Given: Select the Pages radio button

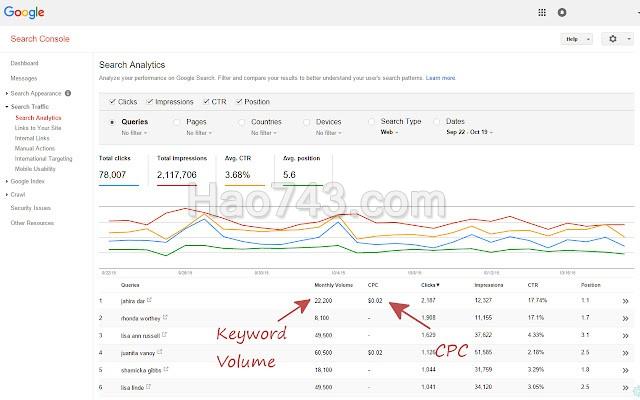Looking at the screenshot, I should tap(177, 122).
